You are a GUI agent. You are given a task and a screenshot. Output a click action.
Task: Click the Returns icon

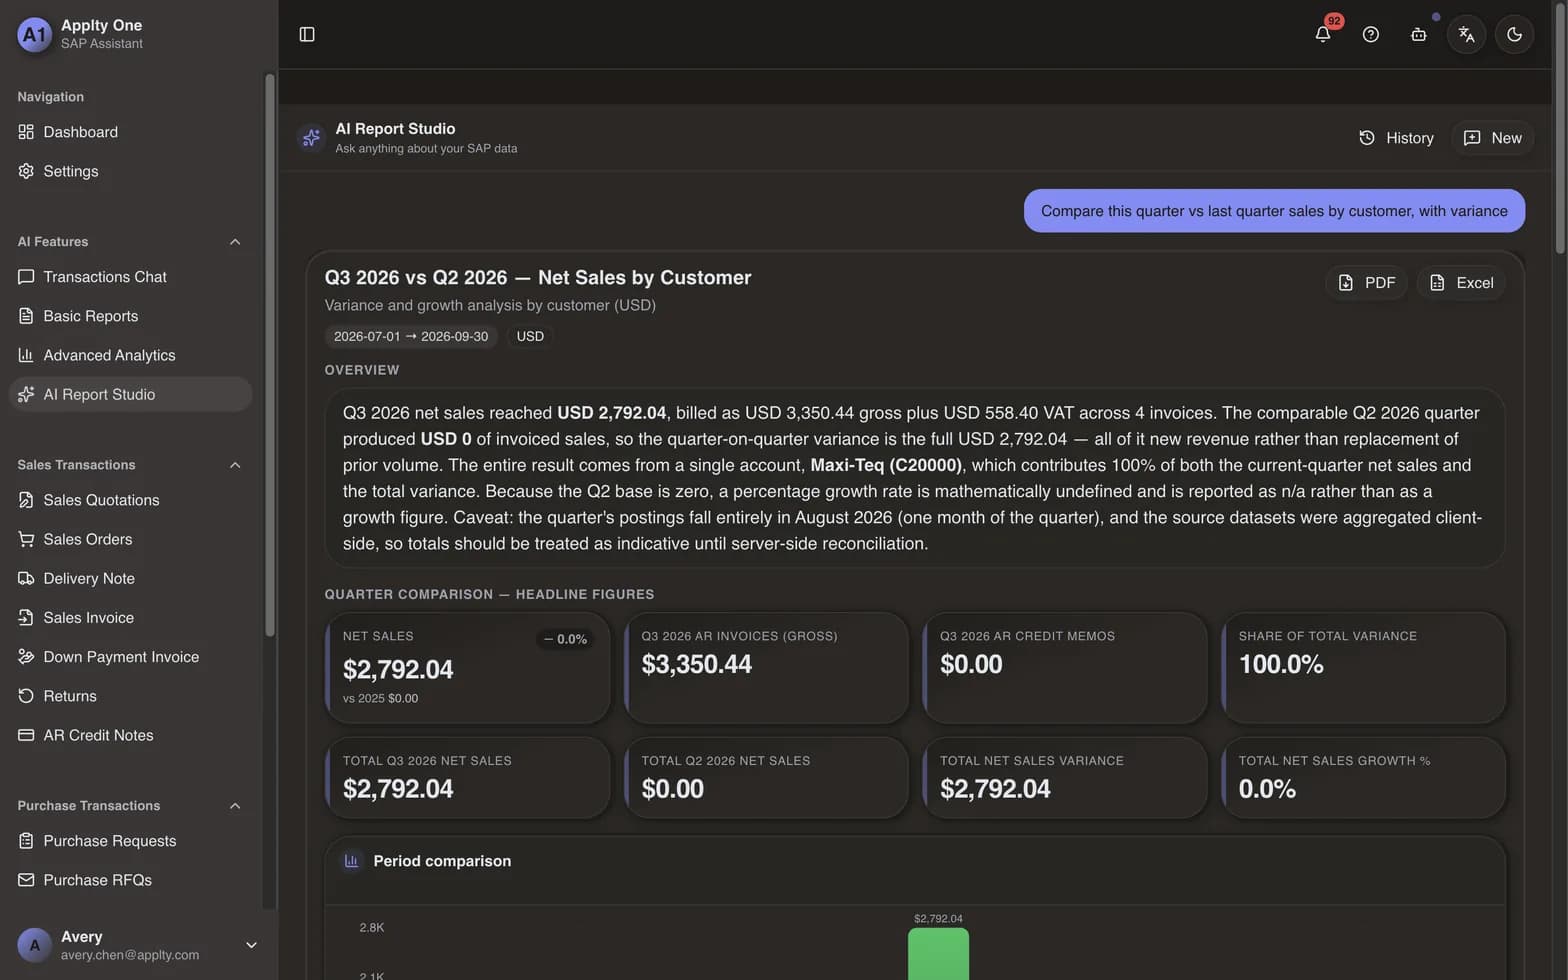pos(26,696)
